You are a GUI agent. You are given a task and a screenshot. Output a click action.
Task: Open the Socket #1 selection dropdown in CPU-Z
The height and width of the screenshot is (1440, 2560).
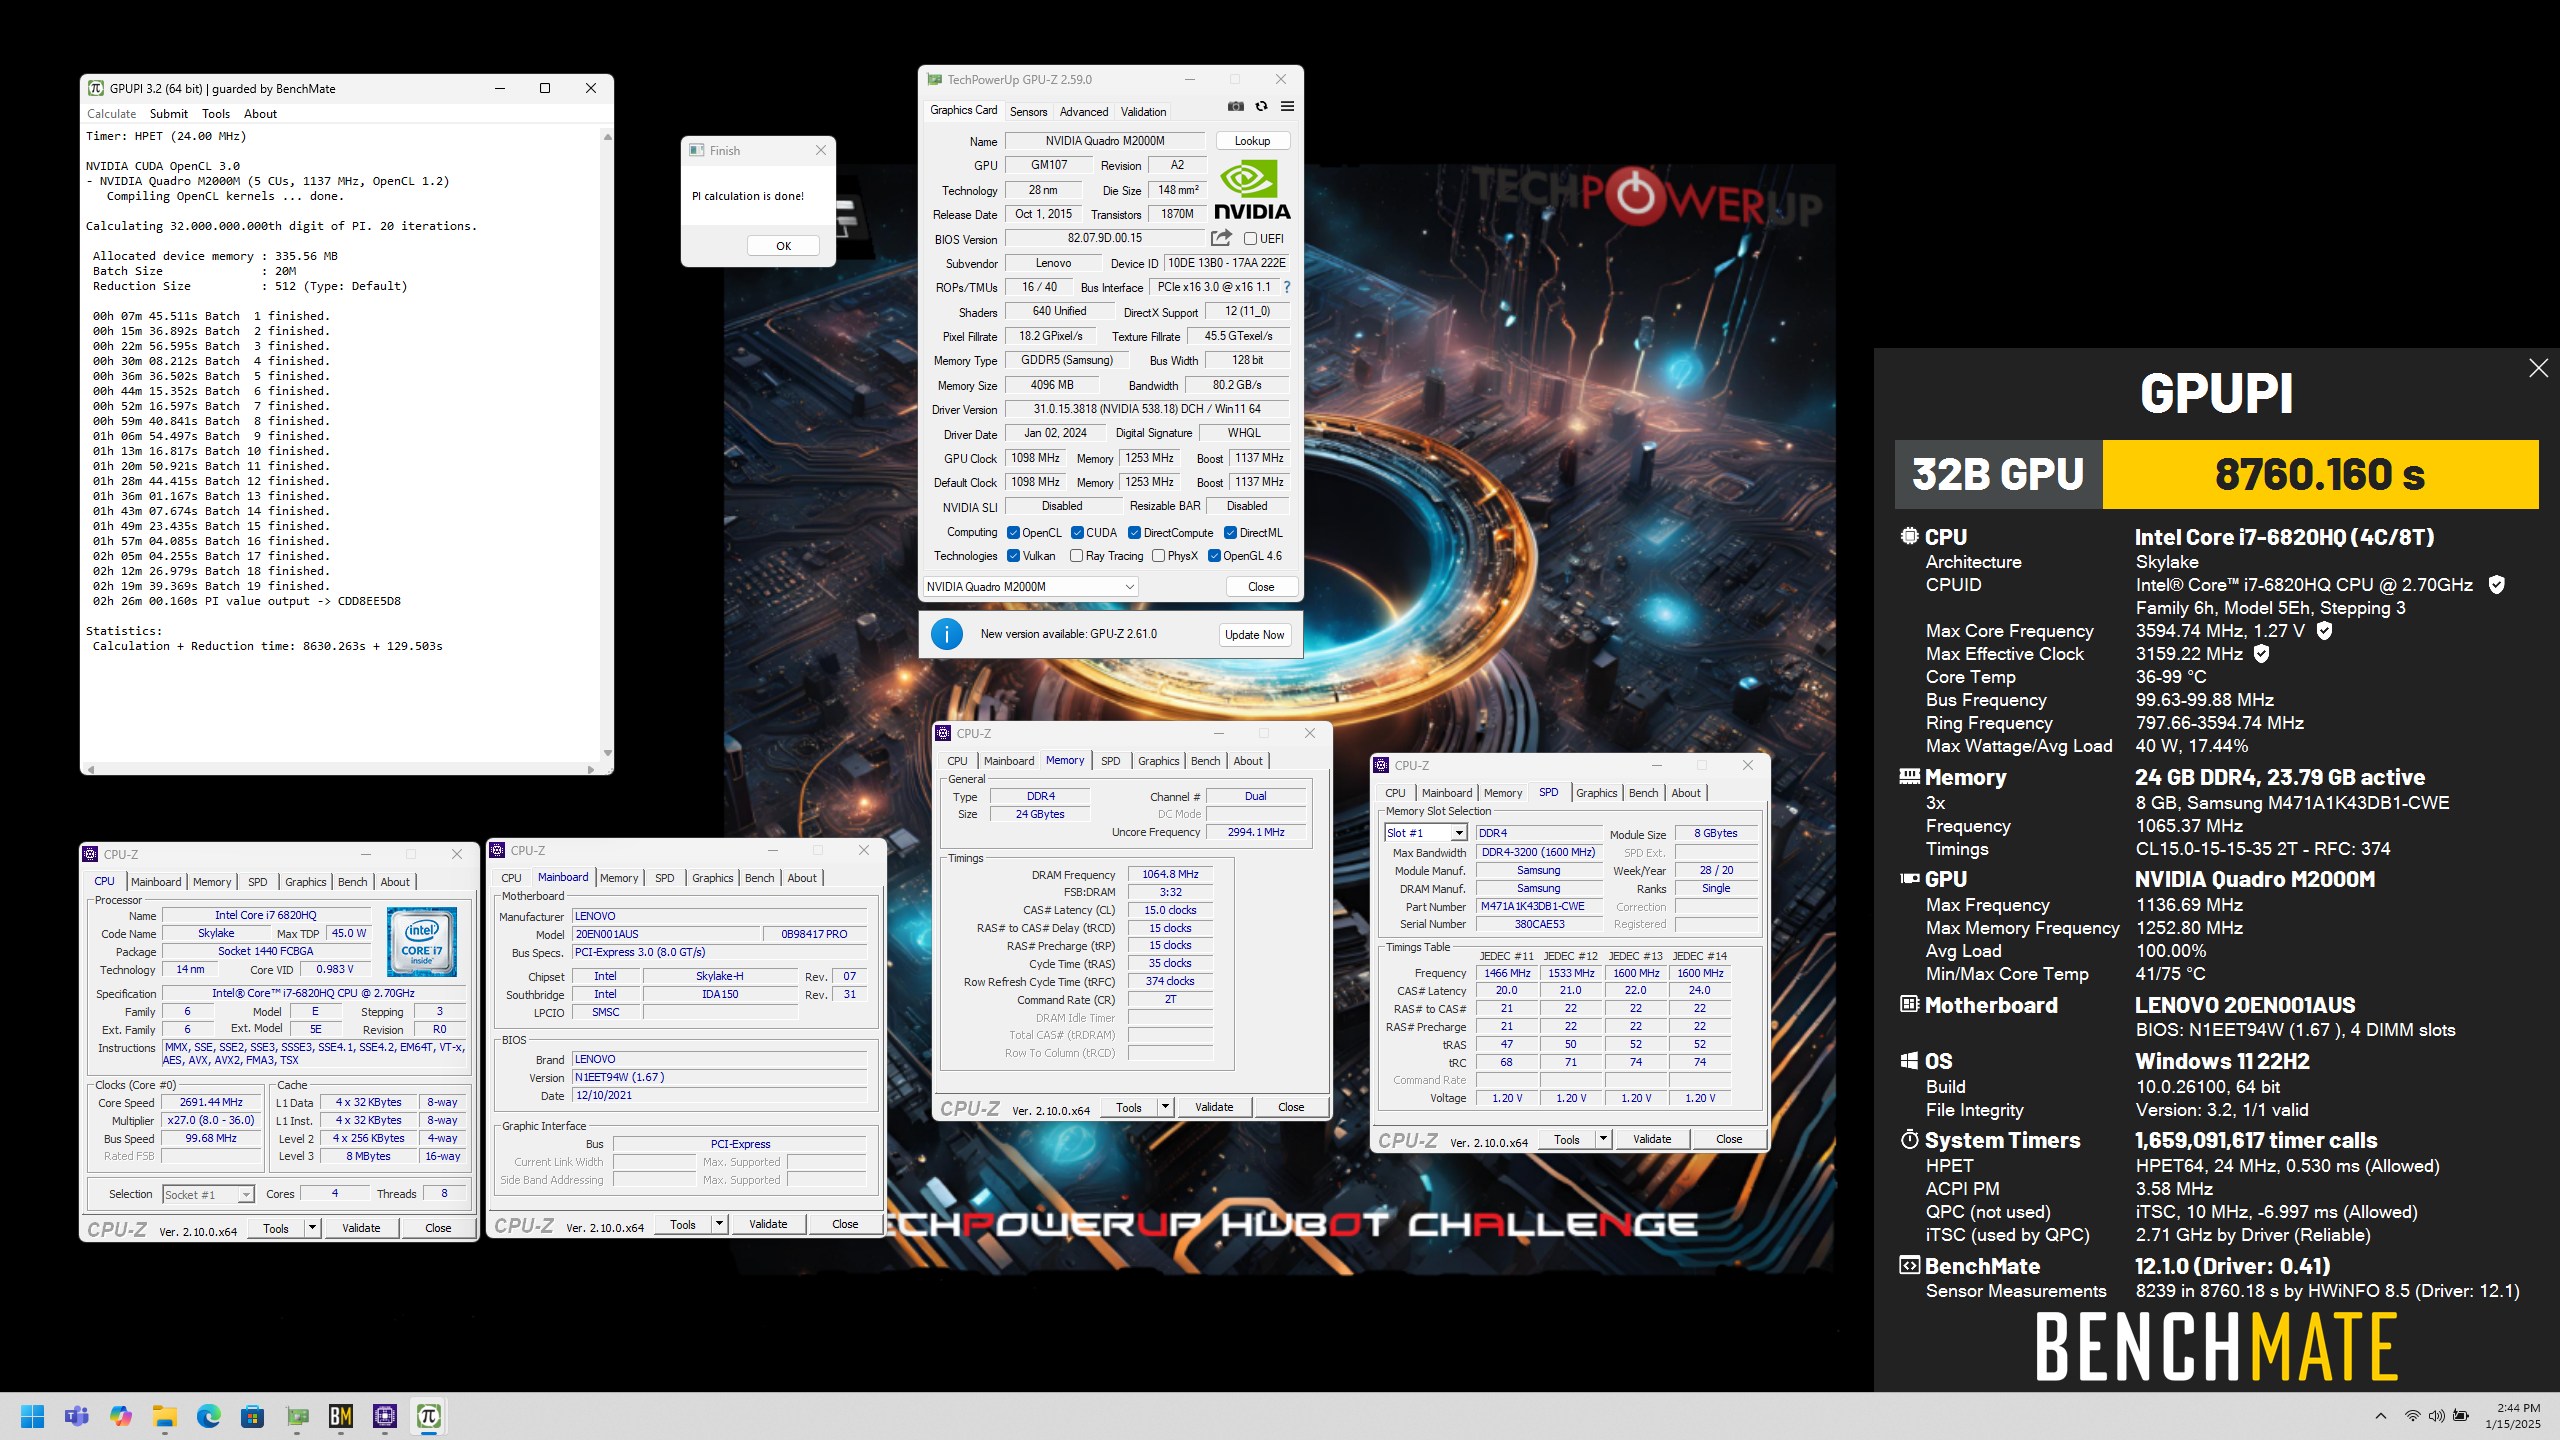coord(207,1194)
